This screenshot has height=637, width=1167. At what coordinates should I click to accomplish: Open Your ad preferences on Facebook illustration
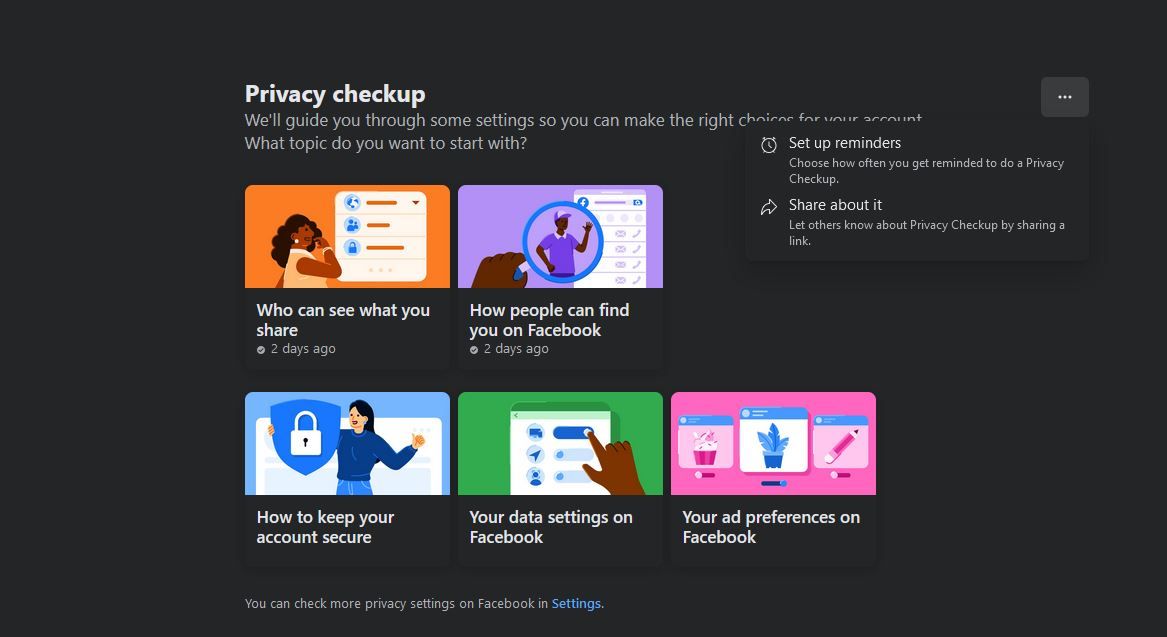click(773, 444)
